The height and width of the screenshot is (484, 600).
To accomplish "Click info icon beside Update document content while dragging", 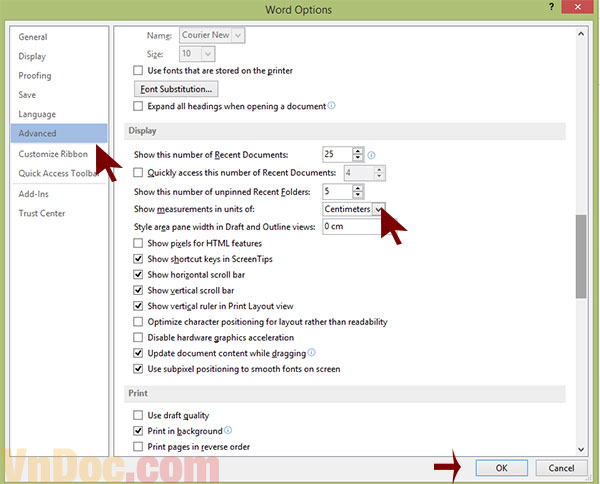I will tap(312, 353).
